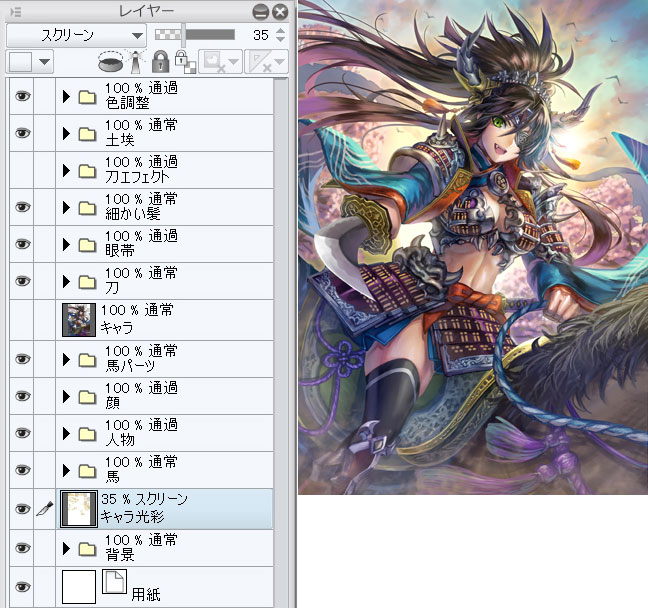Show the hidden 刀エフェクト folder
This screenshot has width=648, height=608.
click(22, 170)
